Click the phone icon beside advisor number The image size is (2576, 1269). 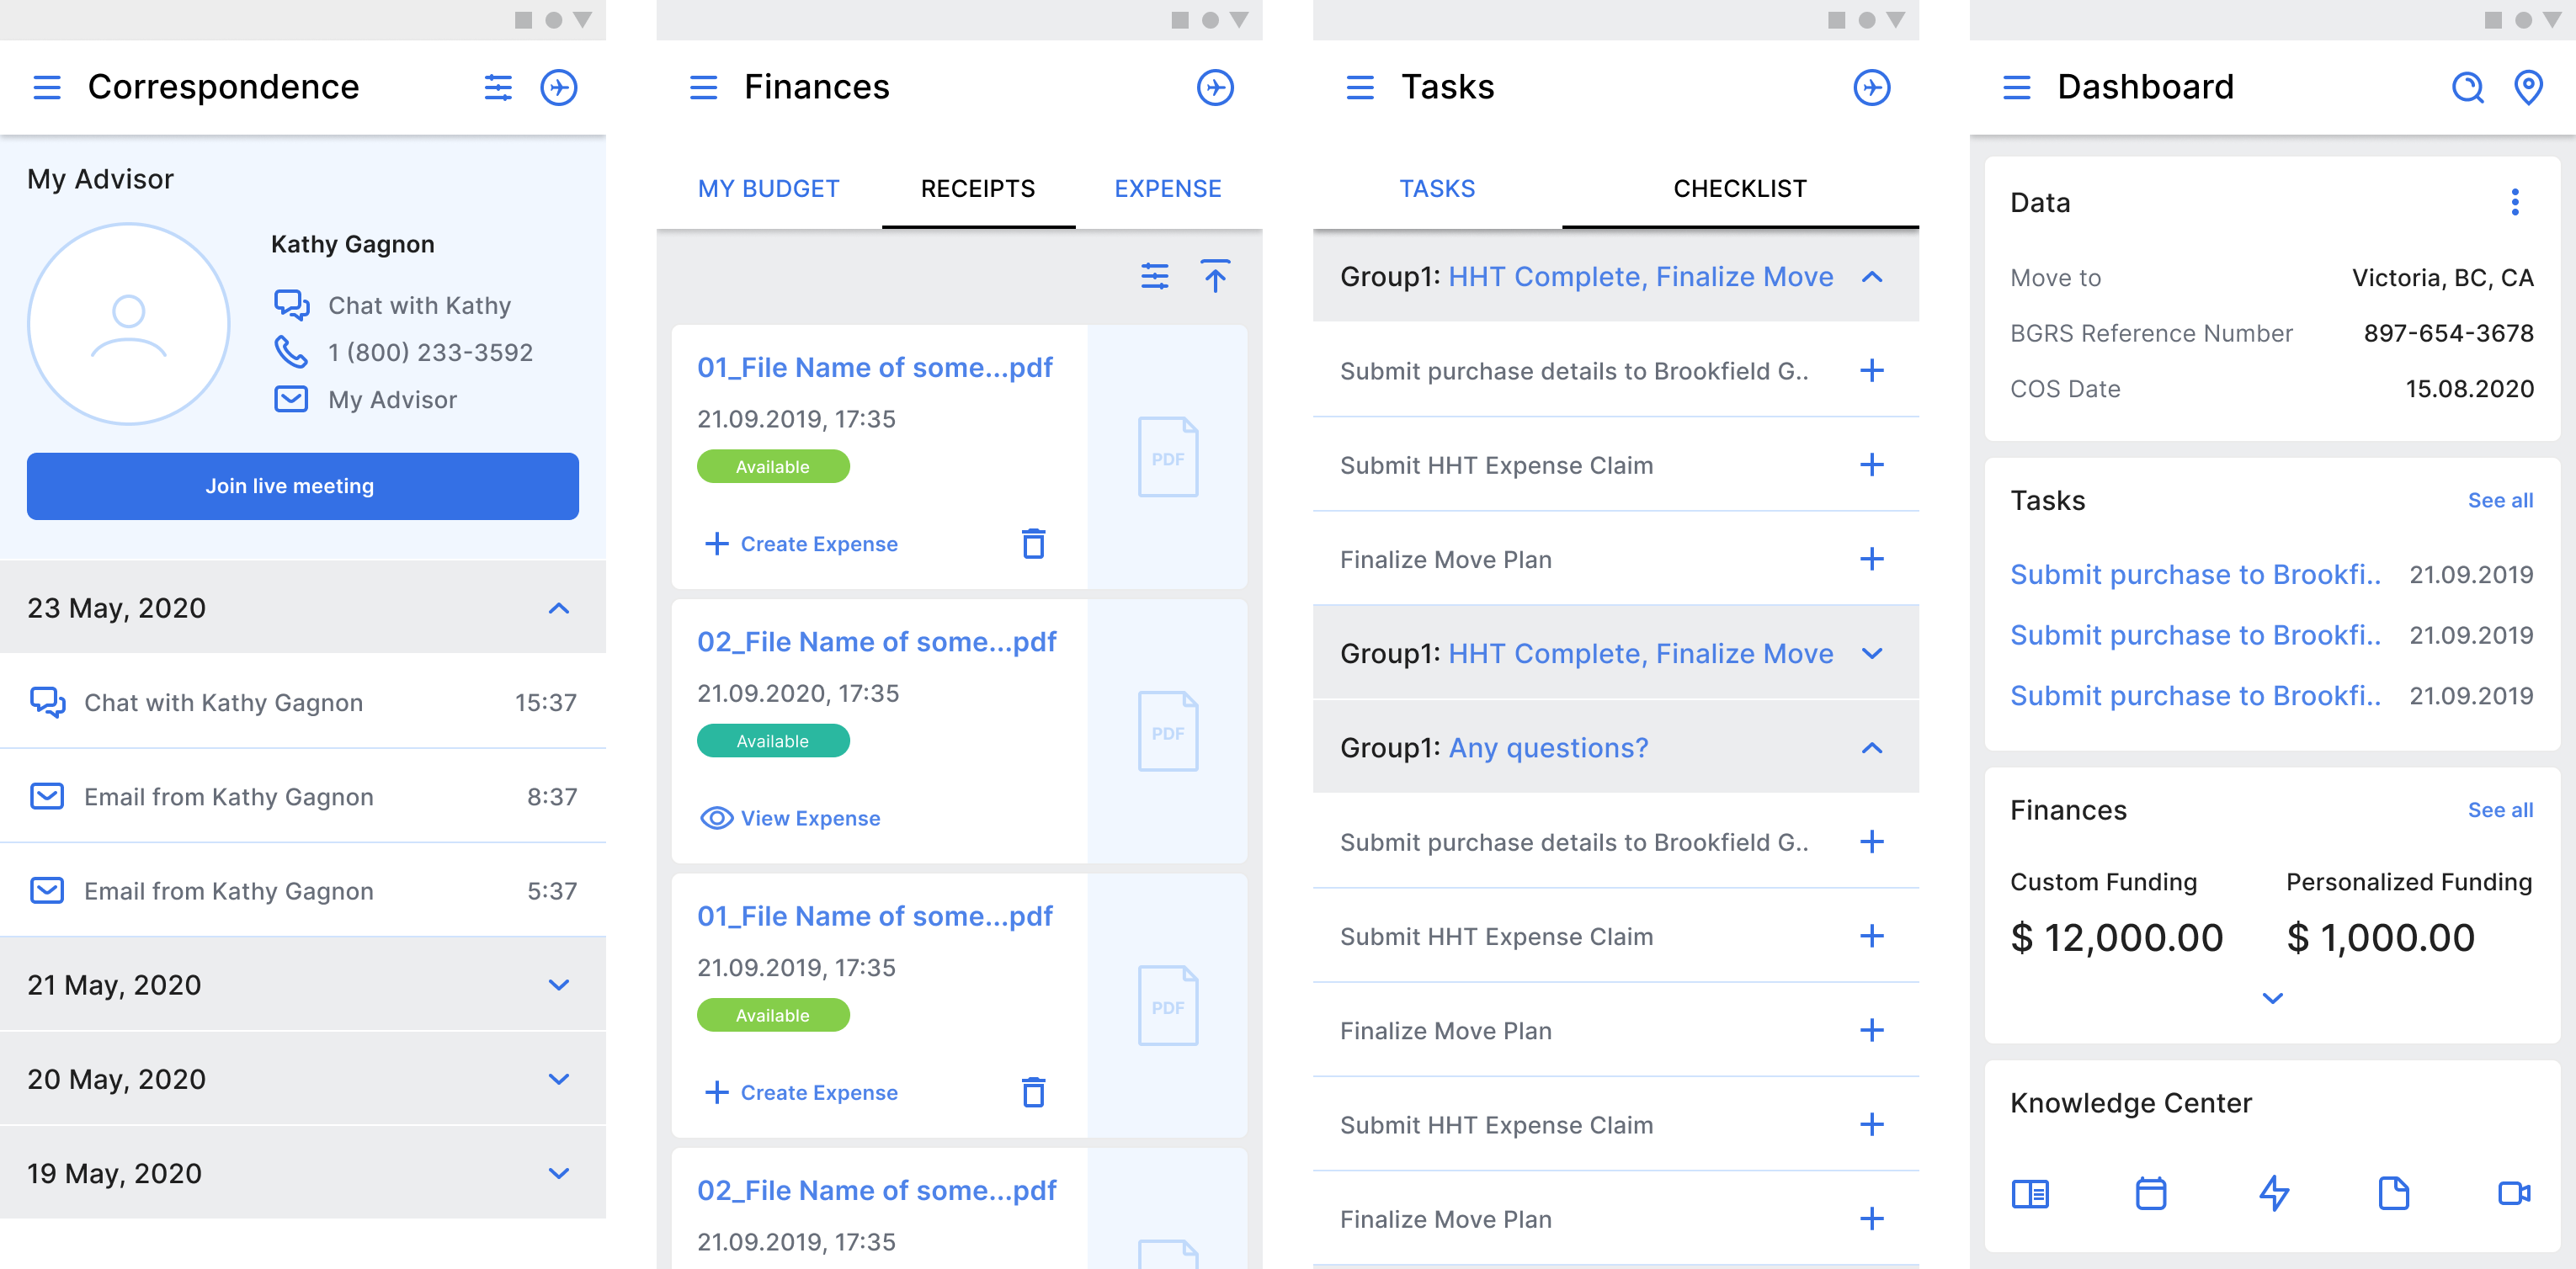click(290, 352)
